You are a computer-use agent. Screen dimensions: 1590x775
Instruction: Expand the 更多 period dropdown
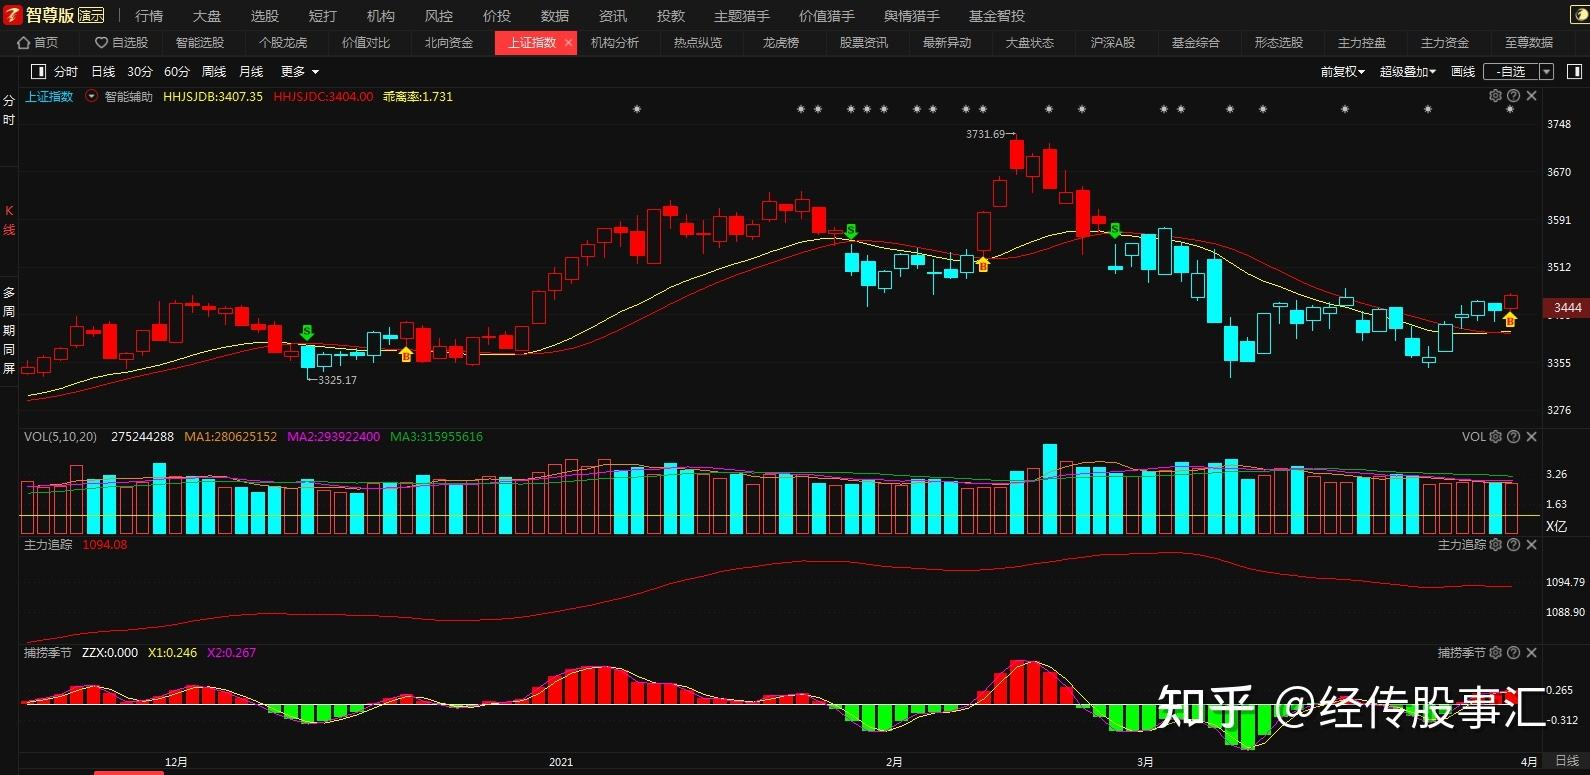(300, 72)
